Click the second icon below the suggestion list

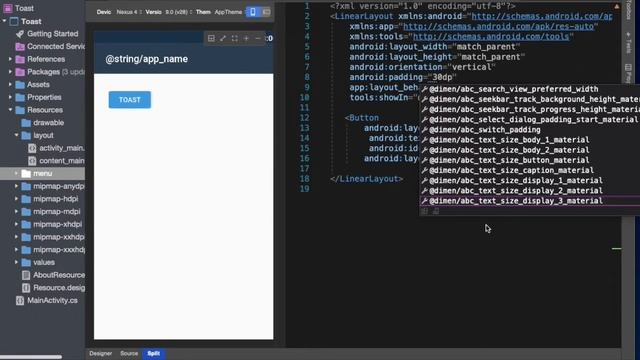[436, 211]
